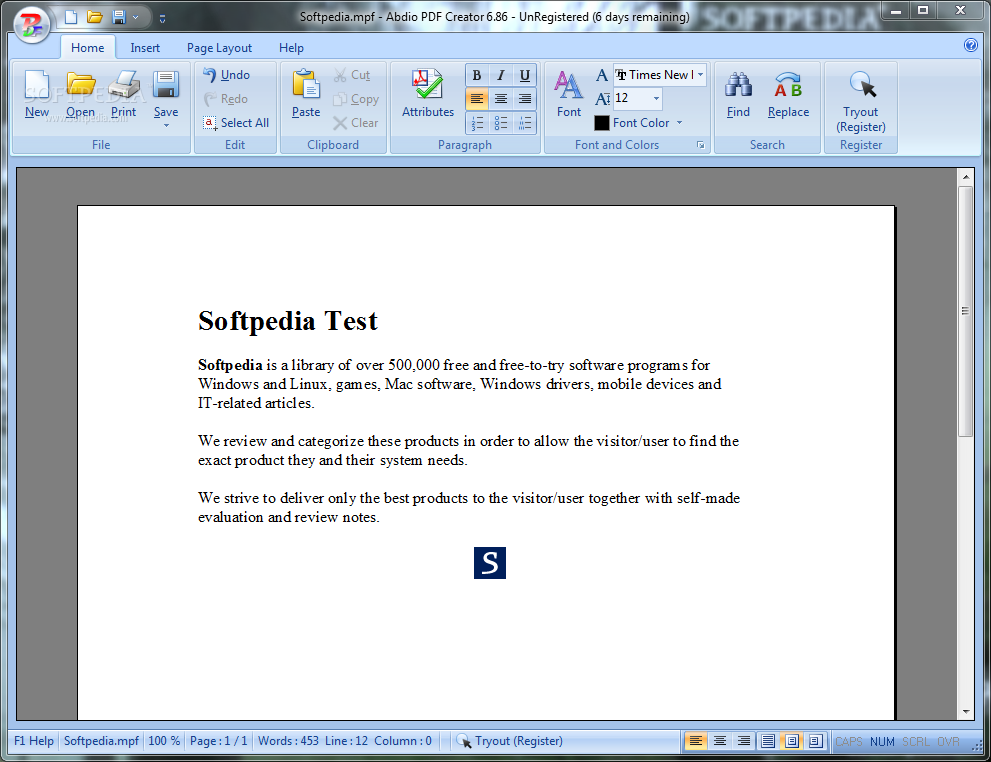Screen dimensions: 991x762
Task: Click the Cut scissors icon
Action: coord(341,75)
